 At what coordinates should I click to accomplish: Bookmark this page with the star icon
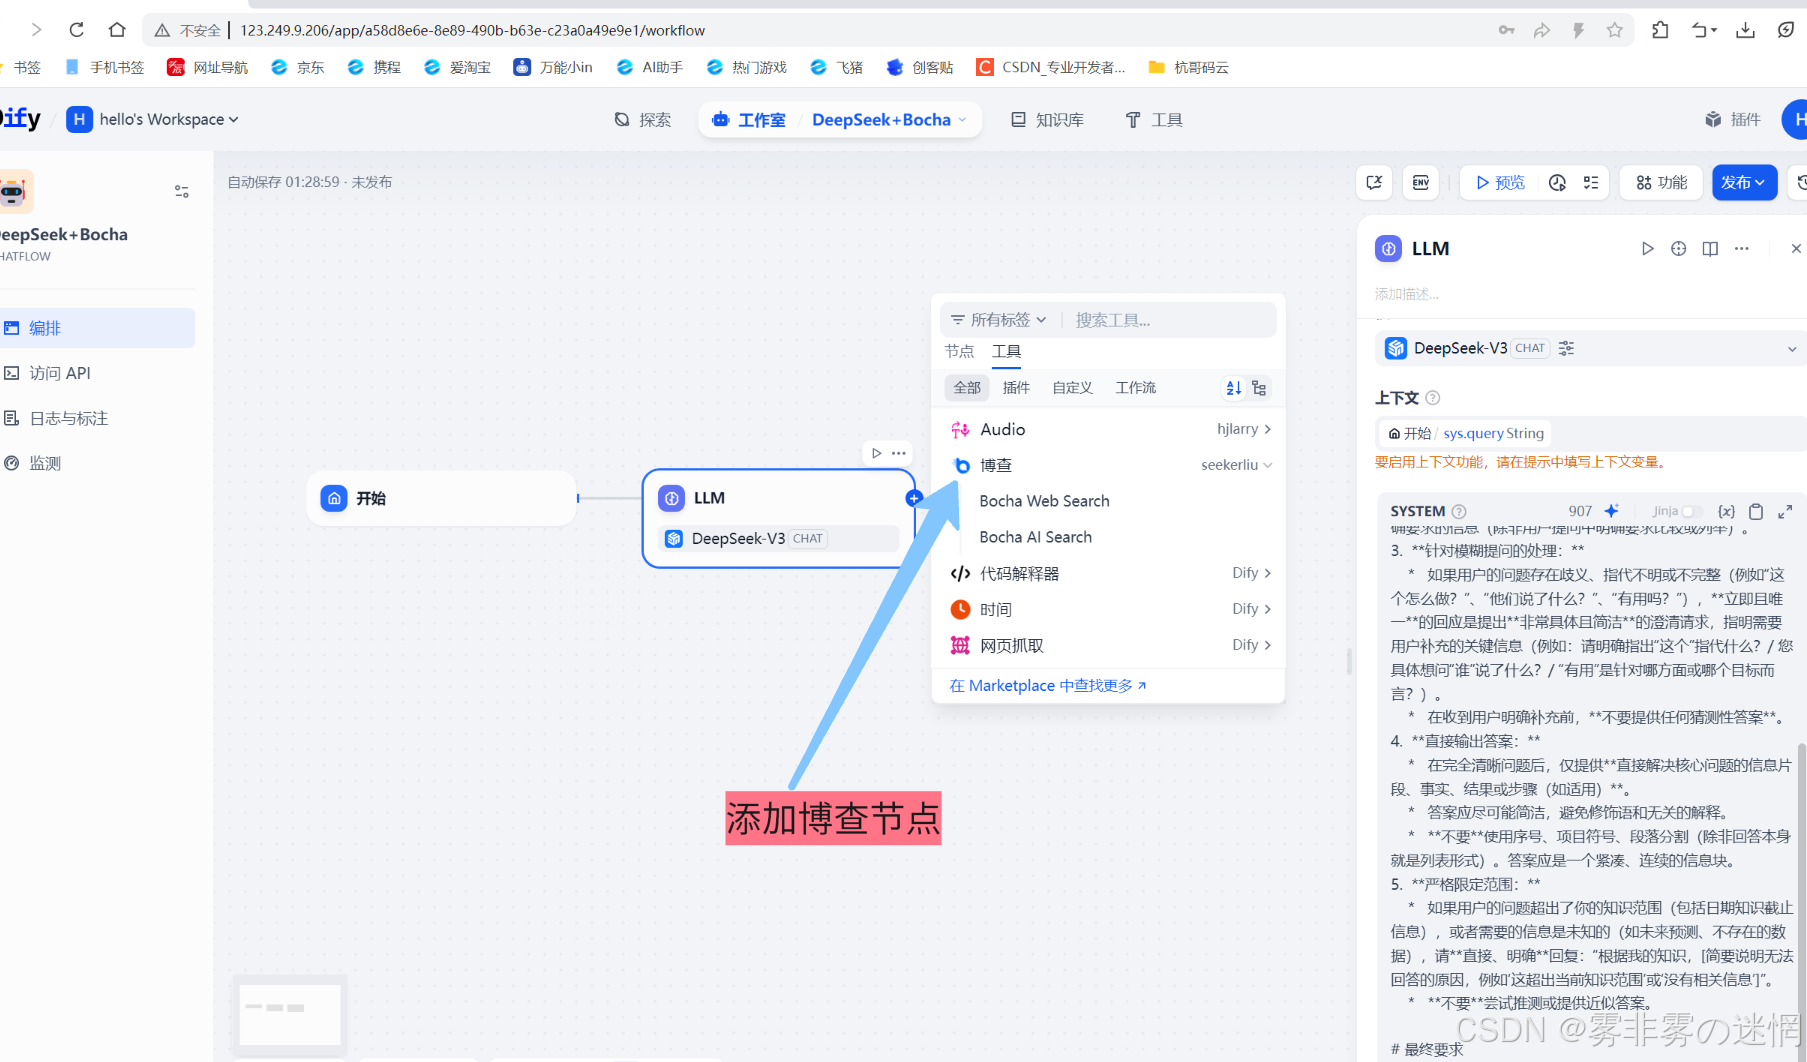click(1614, 30)
